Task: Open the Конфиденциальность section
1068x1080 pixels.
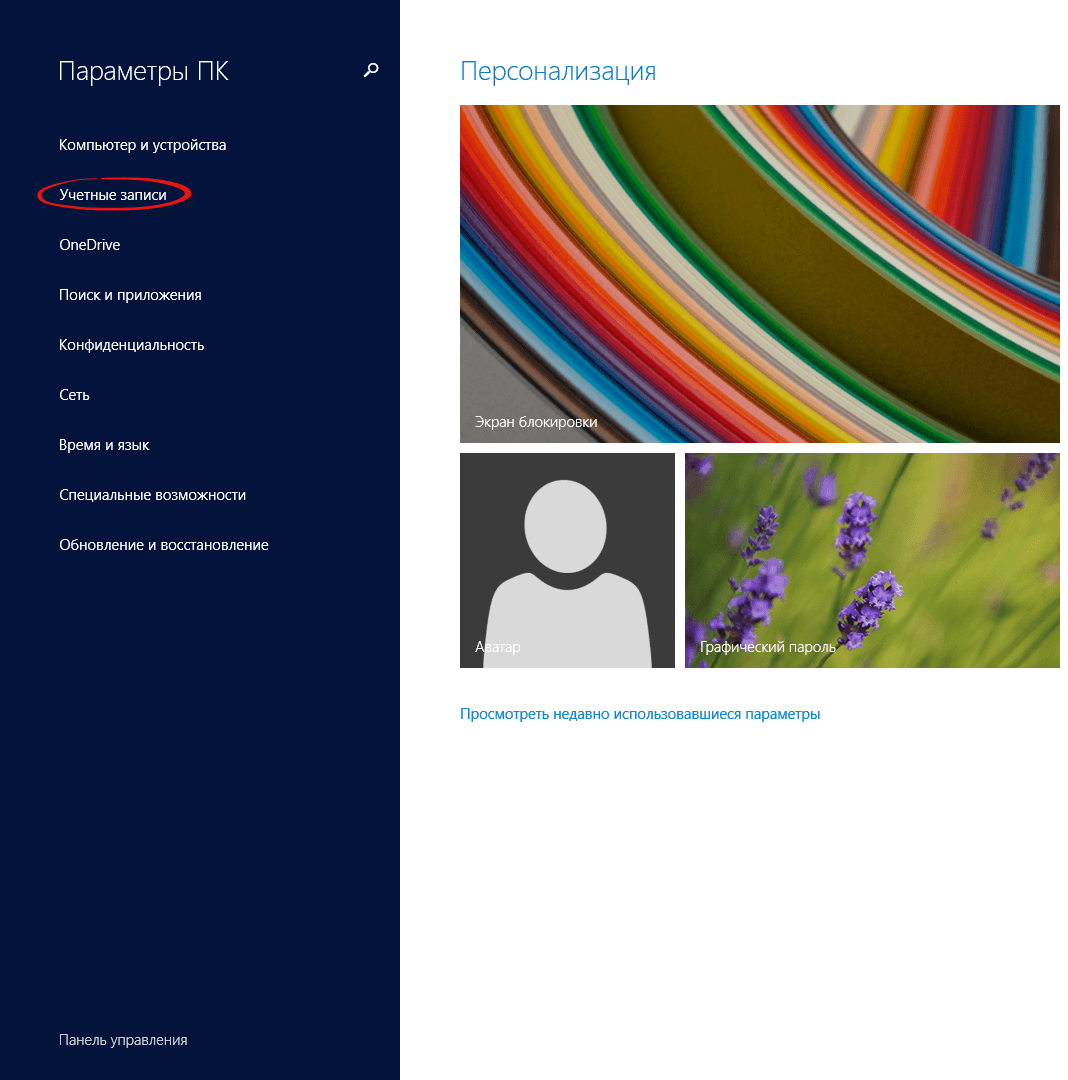Action: point(131,345)
